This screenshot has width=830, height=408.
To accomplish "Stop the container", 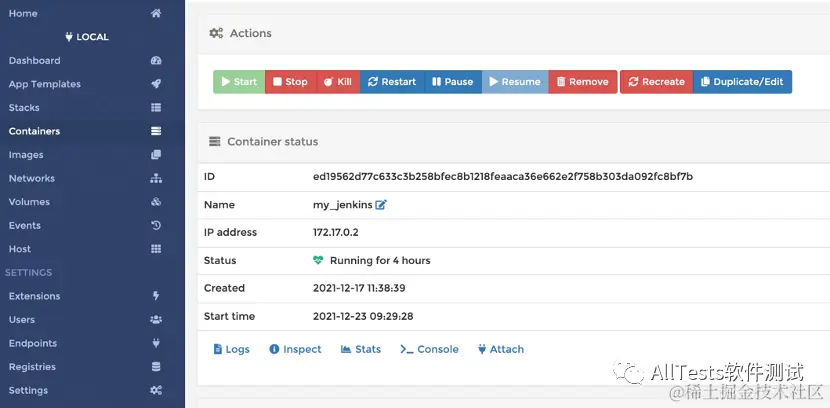I will pyautogui.click(x=291, y=82).
